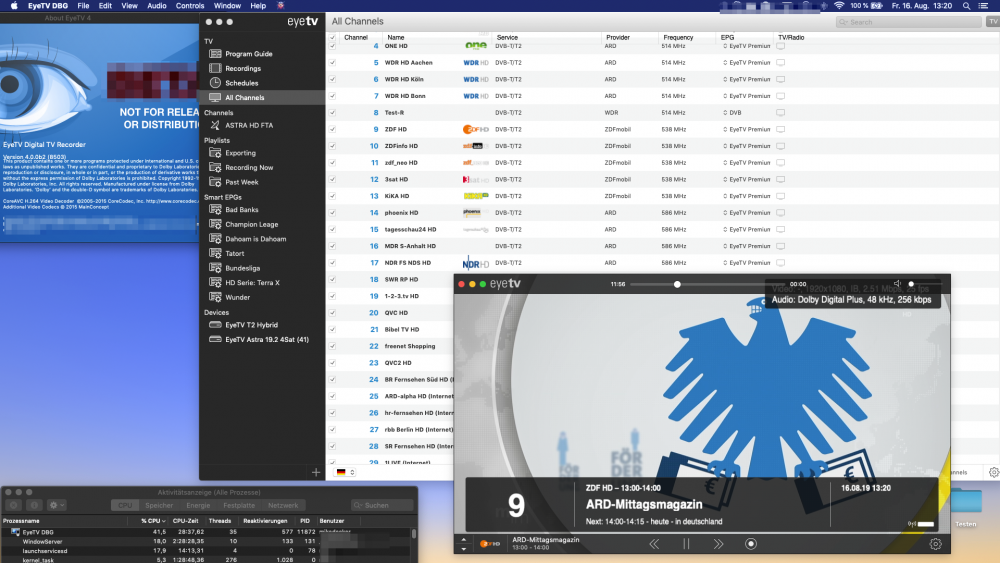Toggle the ZDF HD channel checkbox
The image size is (1000, 563).
pos(332,129)
